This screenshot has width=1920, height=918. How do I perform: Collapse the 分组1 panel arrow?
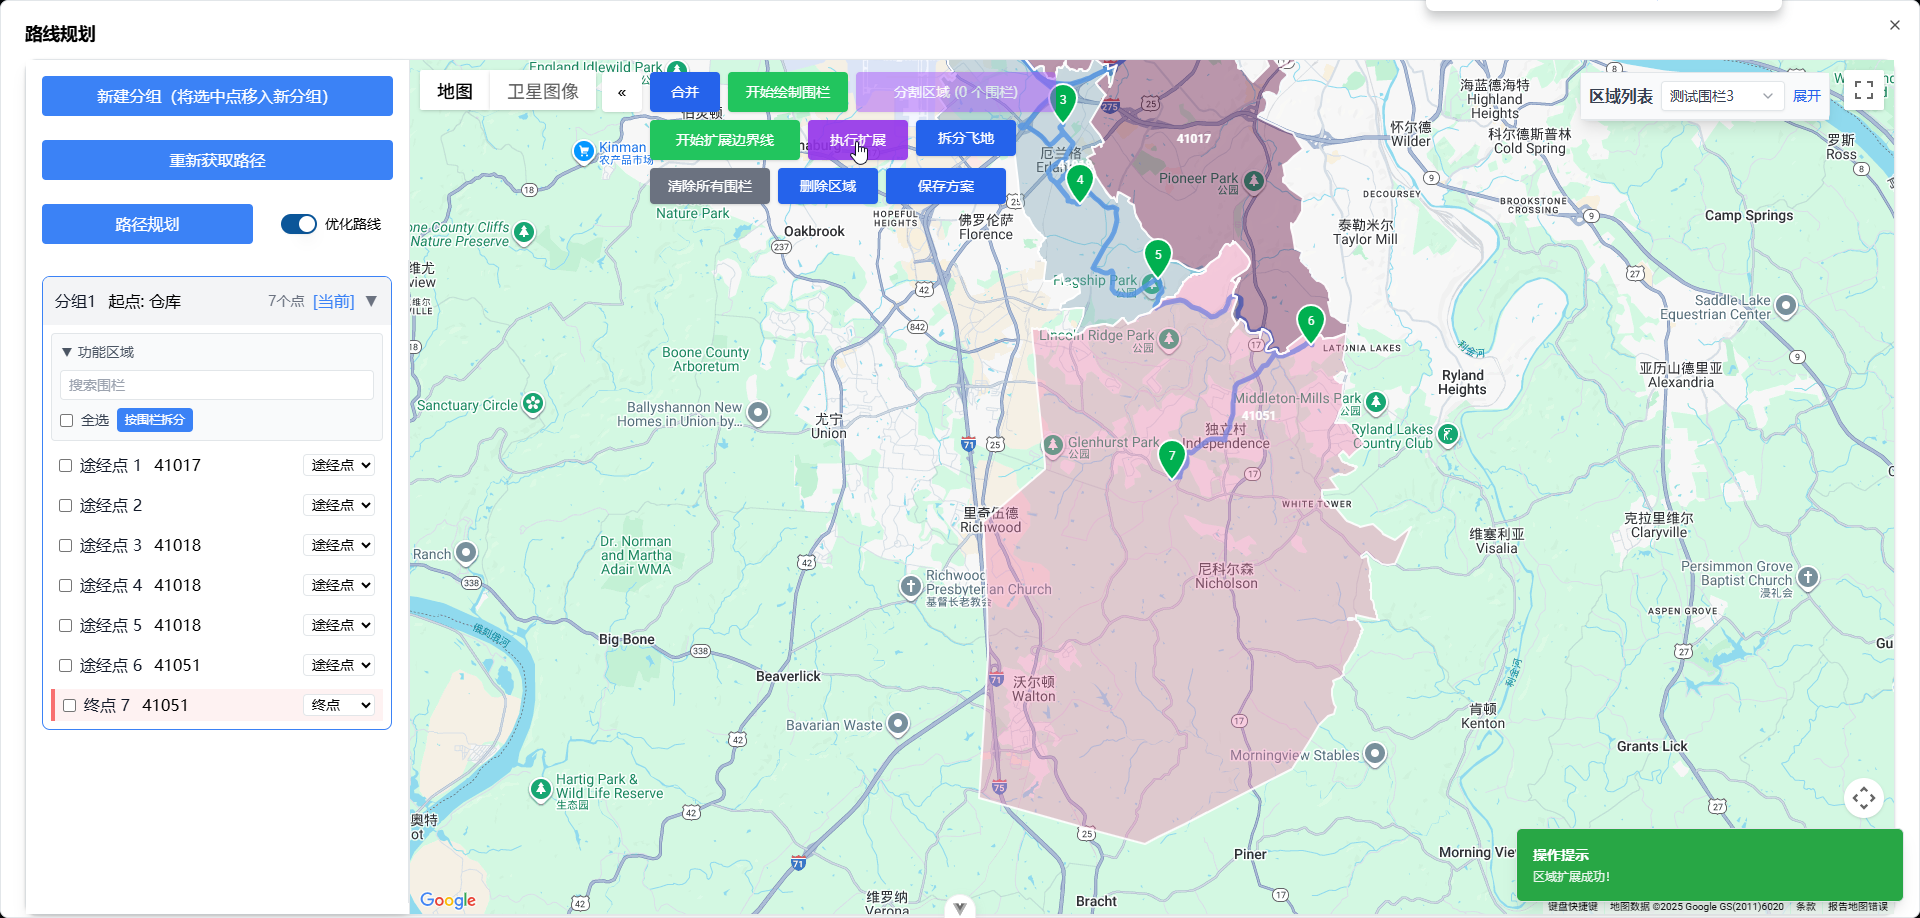371,301
